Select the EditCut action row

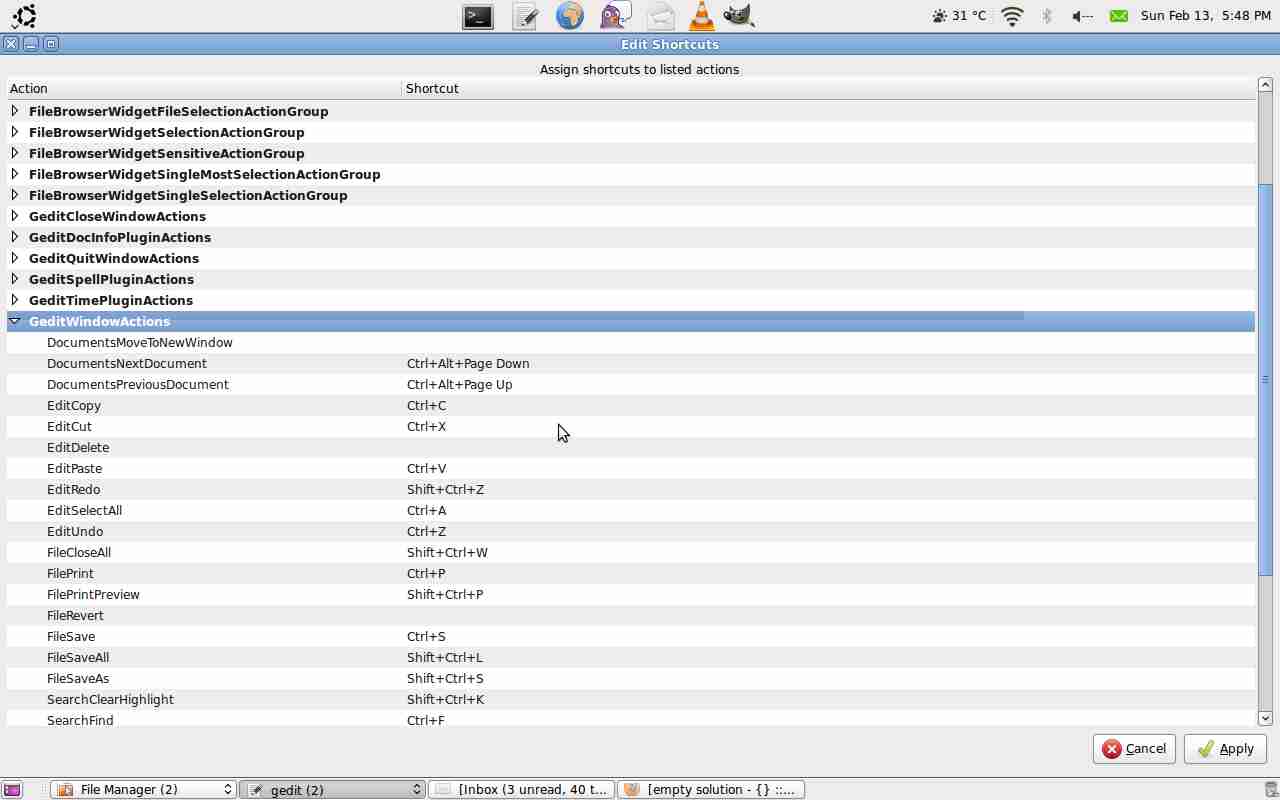tap(631, 426)
